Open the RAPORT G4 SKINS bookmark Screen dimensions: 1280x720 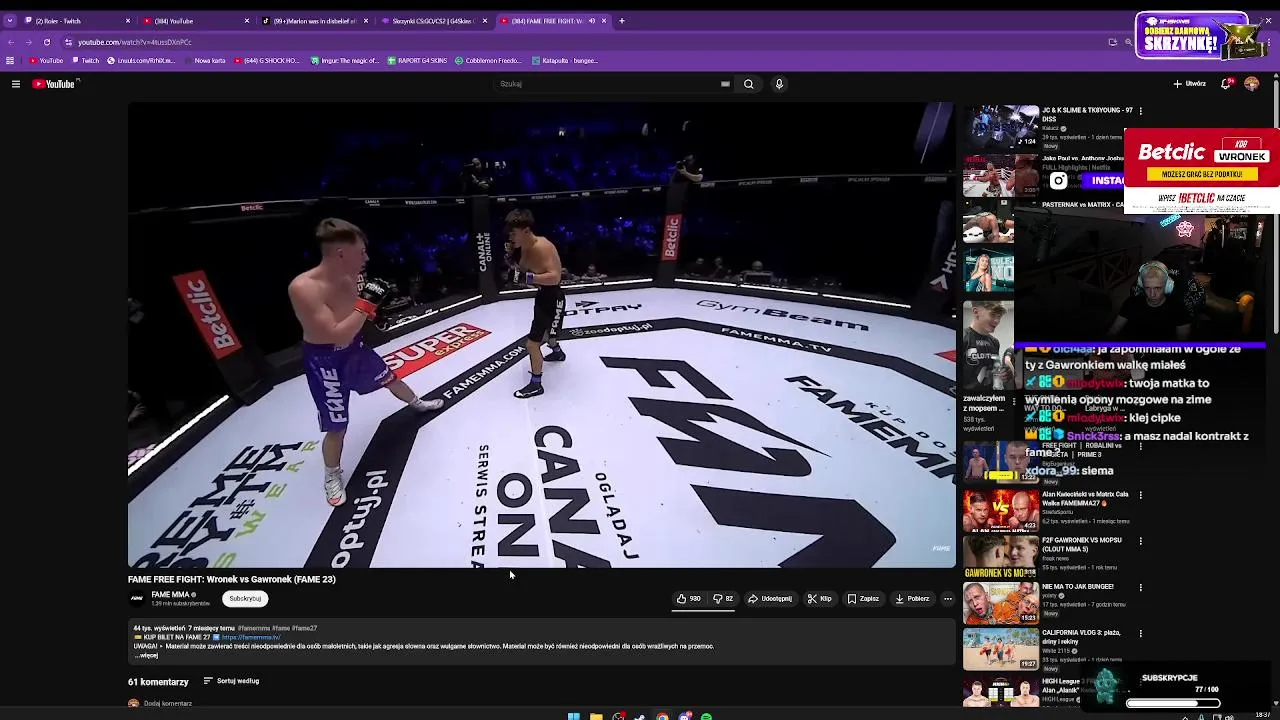click(x=417, y=60)
